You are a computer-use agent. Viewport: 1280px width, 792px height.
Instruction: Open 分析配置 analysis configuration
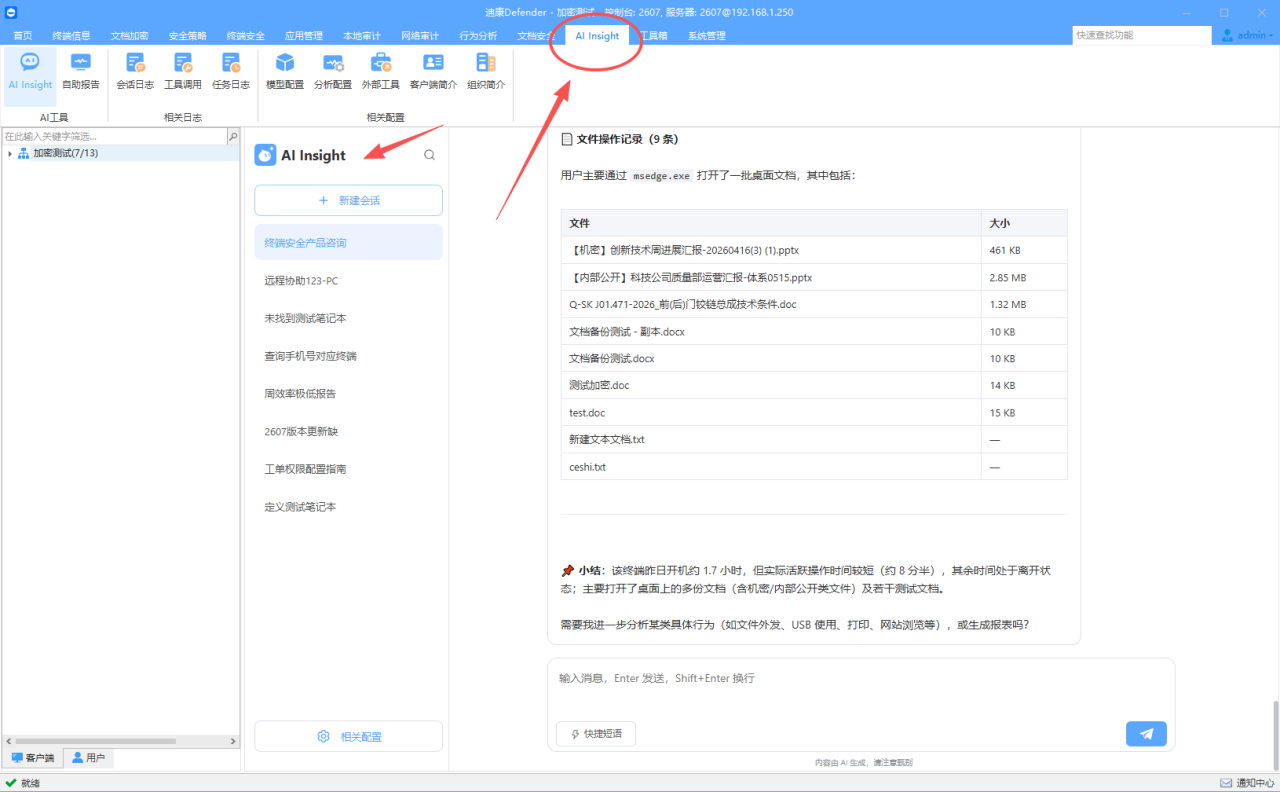(333, 72)
